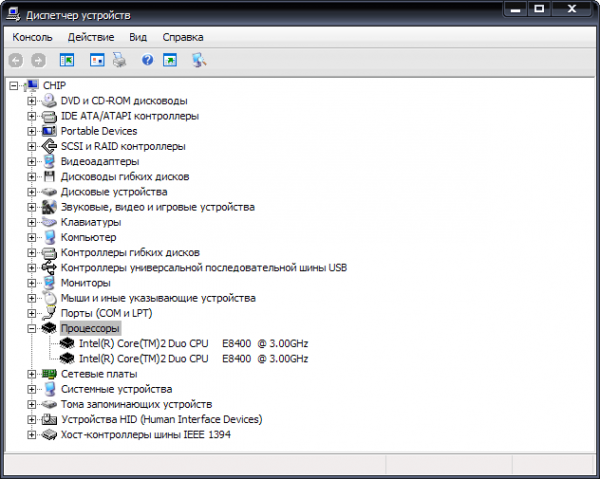The image size is (600, 479).
Task: Expand the Клавиатуры node
Action: [31, 222]
